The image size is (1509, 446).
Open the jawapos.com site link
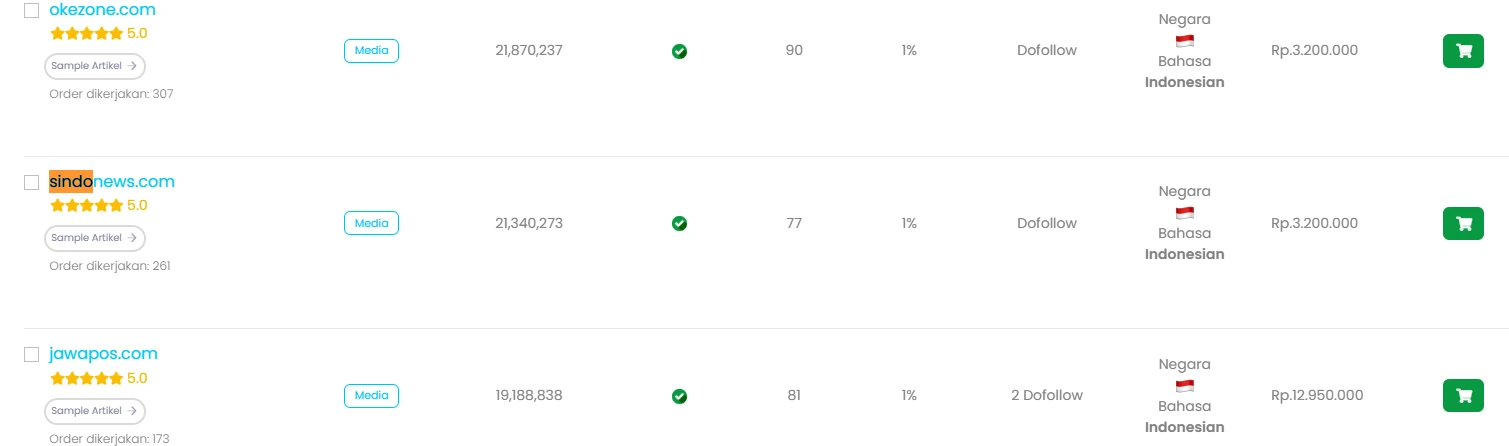(x=103, y=354)
